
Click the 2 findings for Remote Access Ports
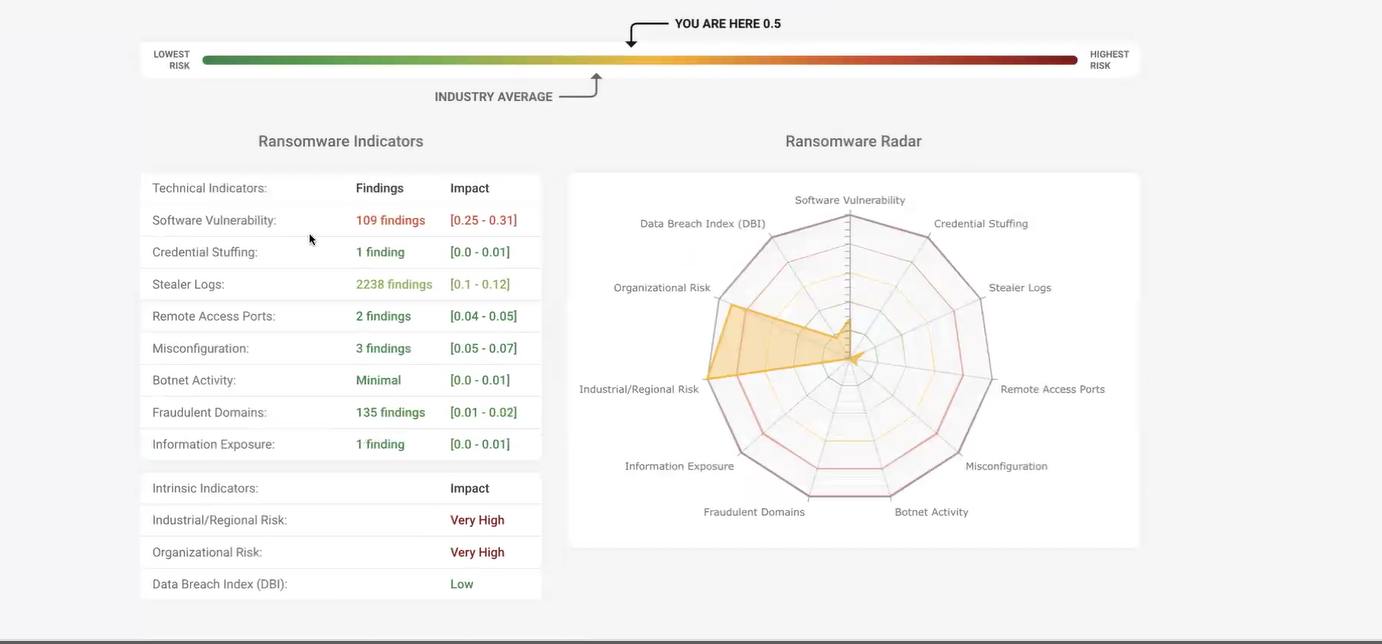383,316
